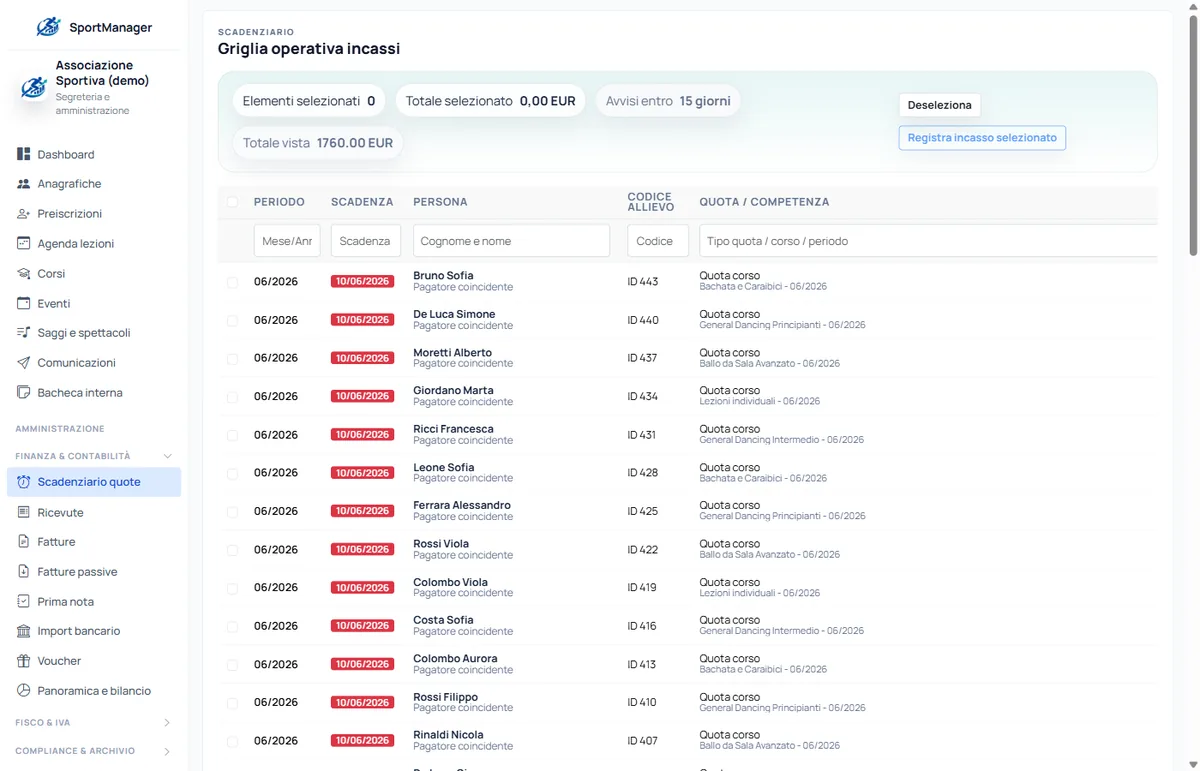The image size is (1200, 771).
Task: Toggle the select-all checkbox in table header
Action: tap(232, 202)
